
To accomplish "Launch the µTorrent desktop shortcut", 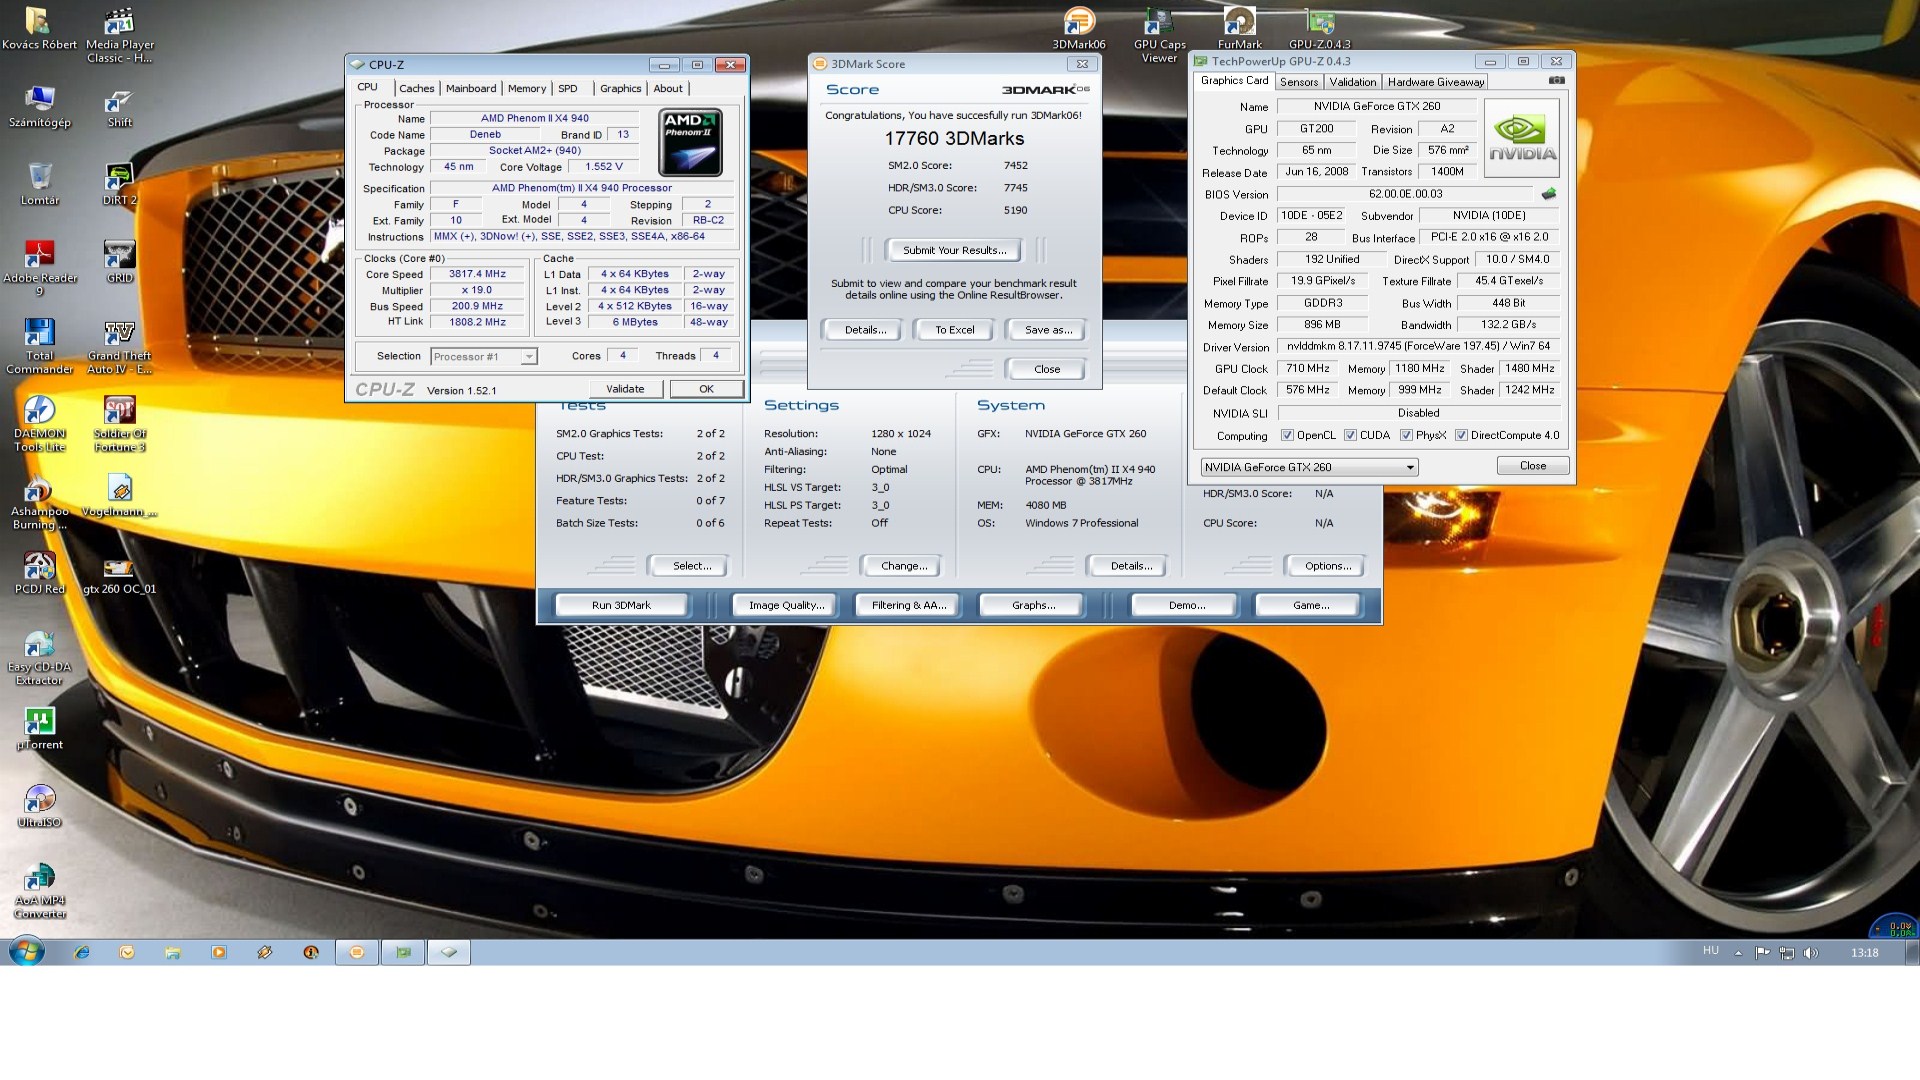I will [39, 730].
